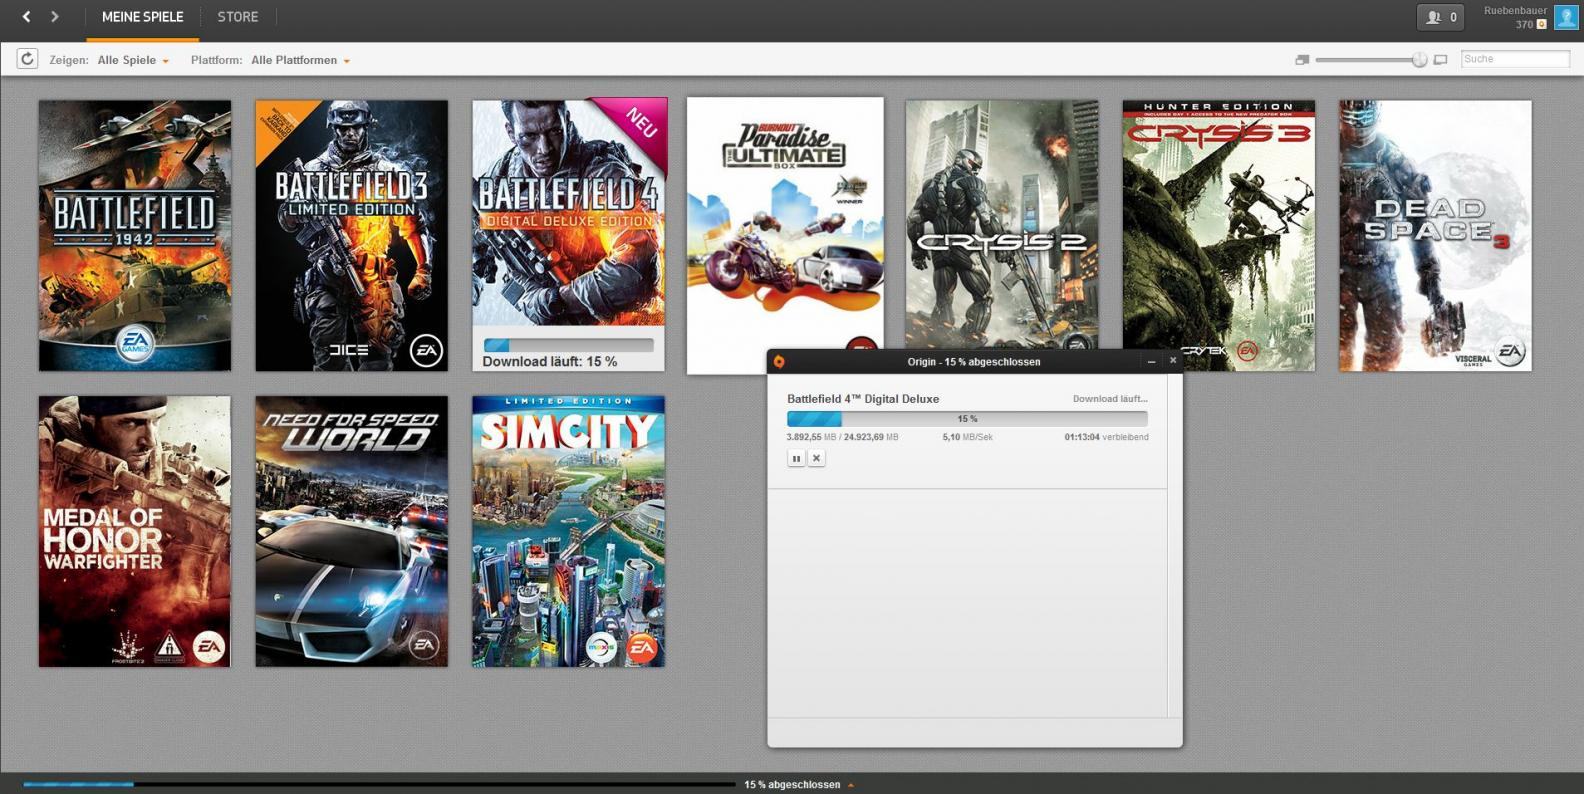
Task: Click the 'Zeigen:' label
Action: point(69,60)
